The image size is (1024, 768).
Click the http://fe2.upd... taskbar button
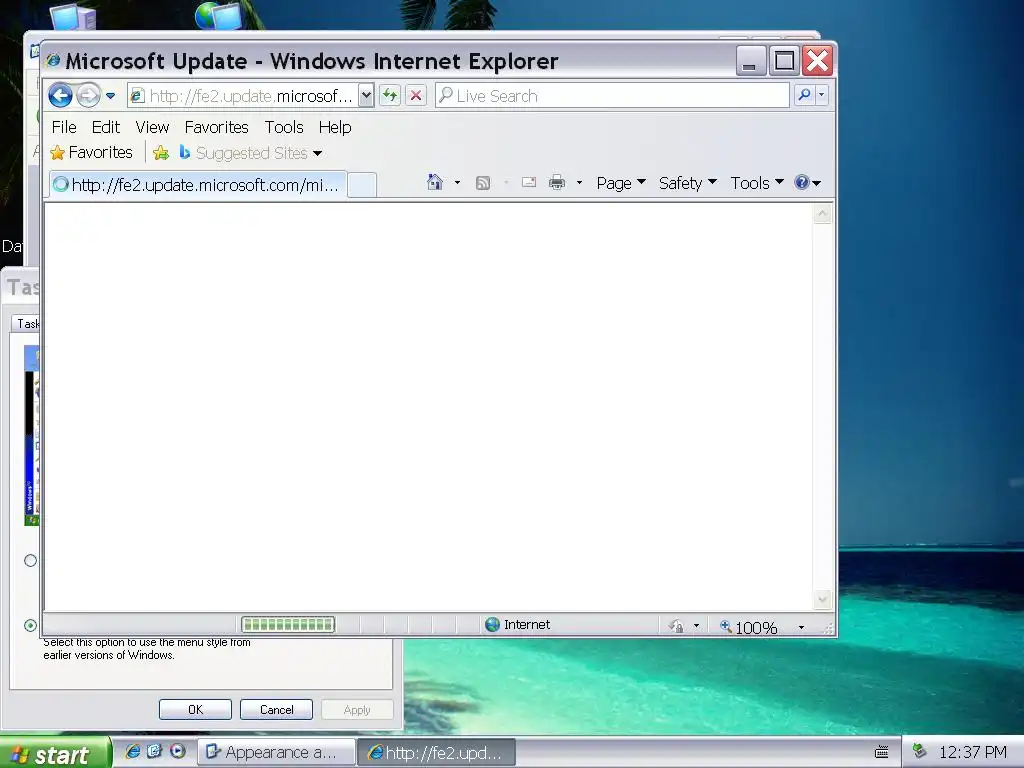[x=436, y=752]
